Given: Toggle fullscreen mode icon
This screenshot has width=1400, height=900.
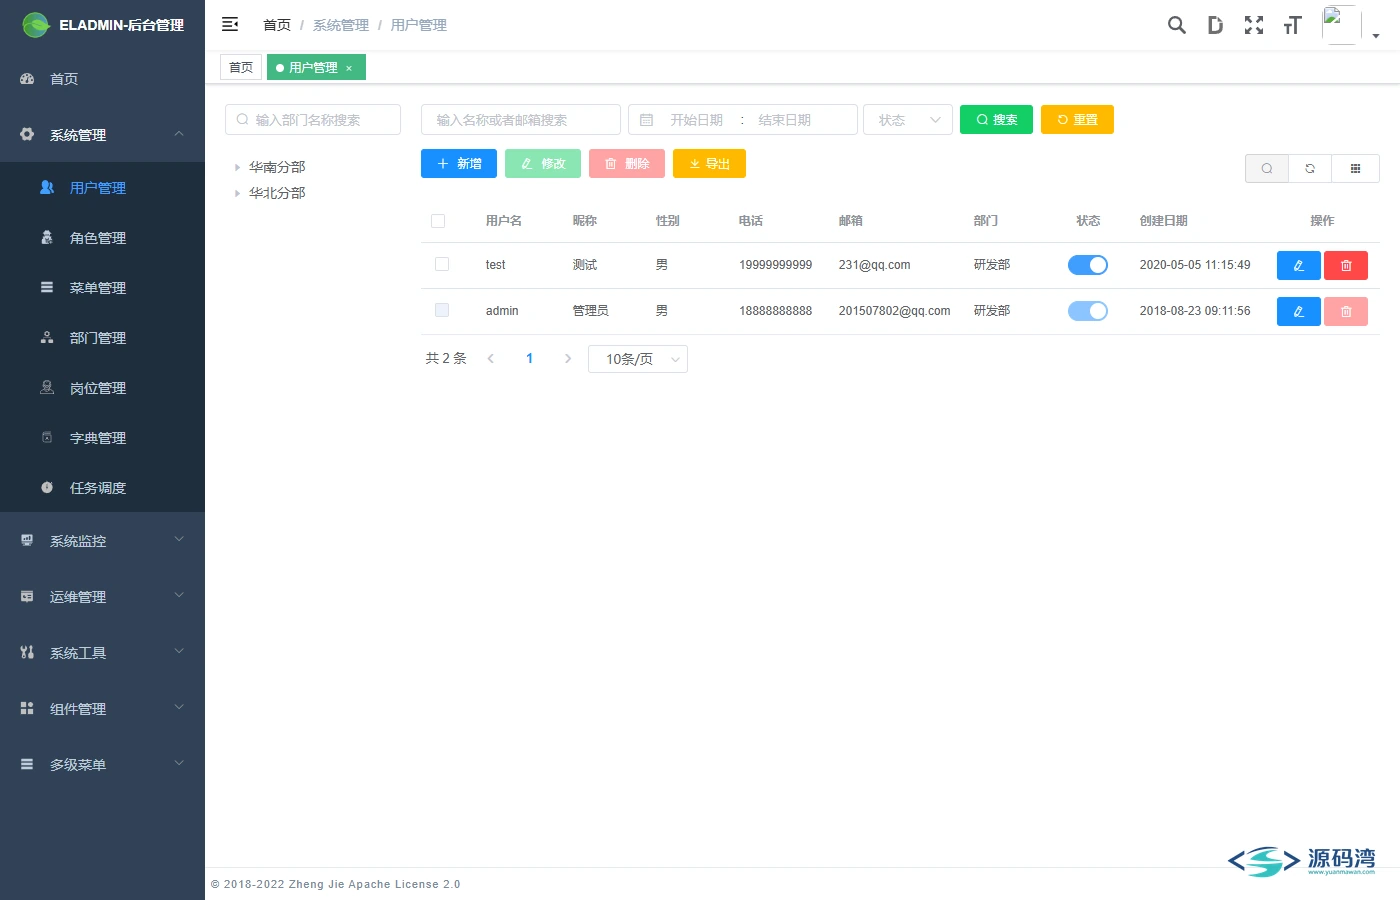Looking at the screenshot, I should point(1254,25).
